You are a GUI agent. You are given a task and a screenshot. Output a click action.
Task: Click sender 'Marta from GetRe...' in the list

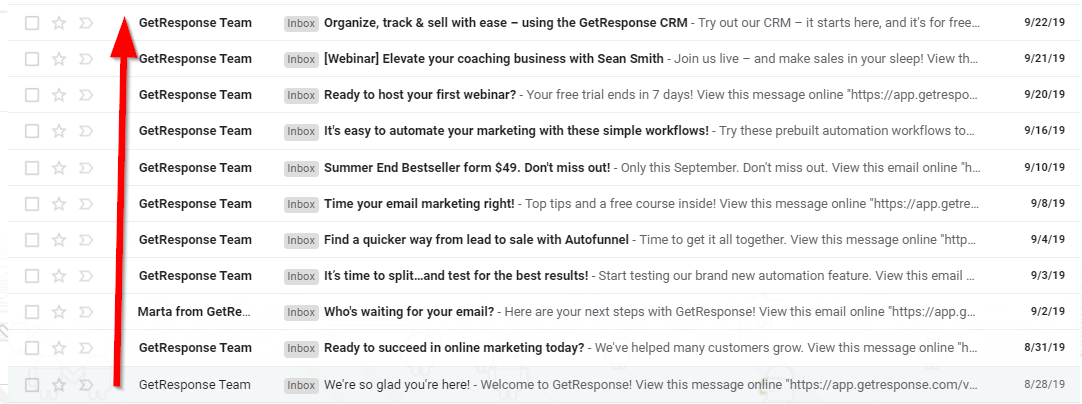(x=194, y=312)
